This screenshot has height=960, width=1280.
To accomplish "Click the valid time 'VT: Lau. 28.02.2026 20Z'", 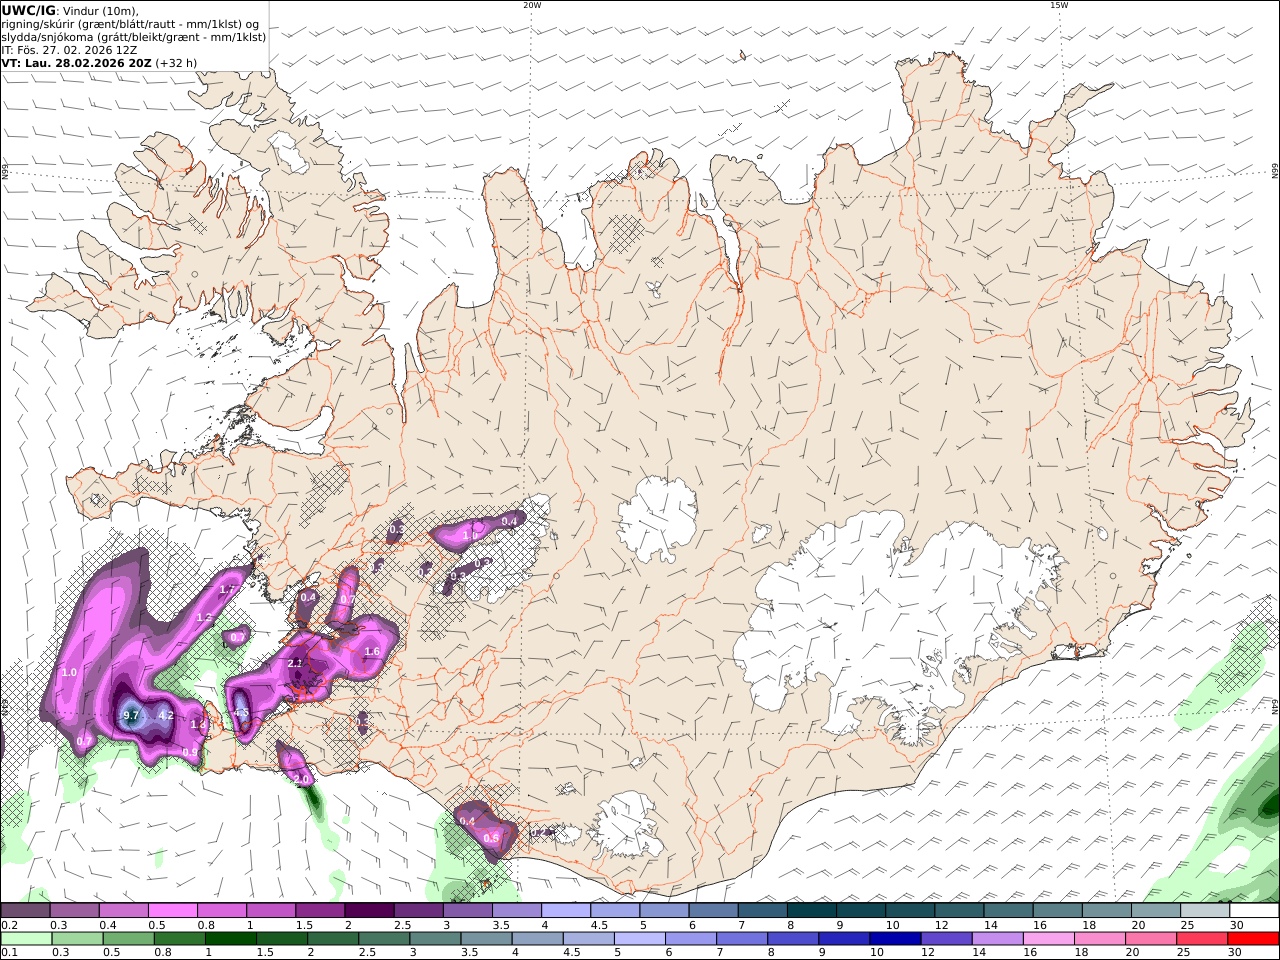I will point(76,62).
